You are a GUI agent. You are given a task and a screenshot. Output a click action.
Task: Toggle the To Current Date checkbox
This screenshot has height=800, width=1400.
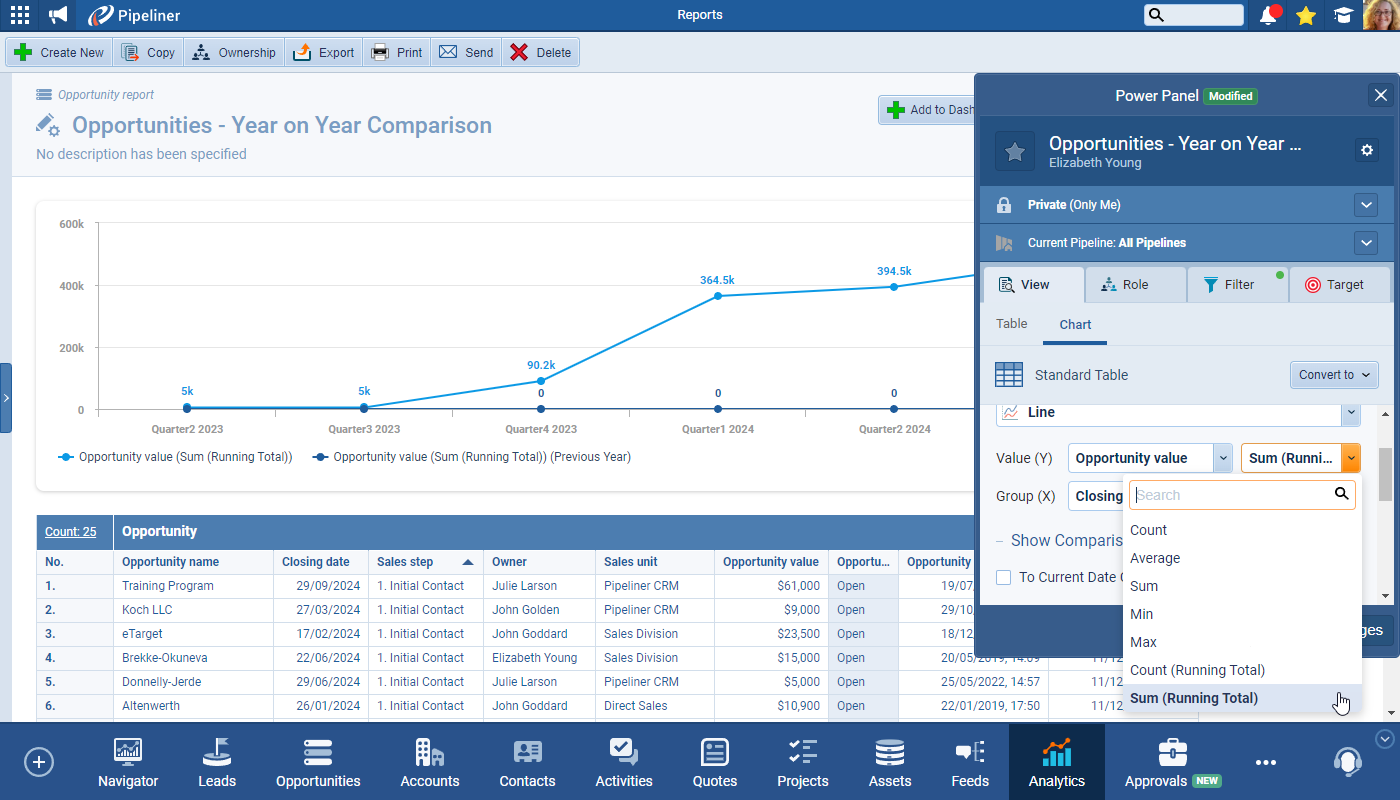[x=1004, y=577]
